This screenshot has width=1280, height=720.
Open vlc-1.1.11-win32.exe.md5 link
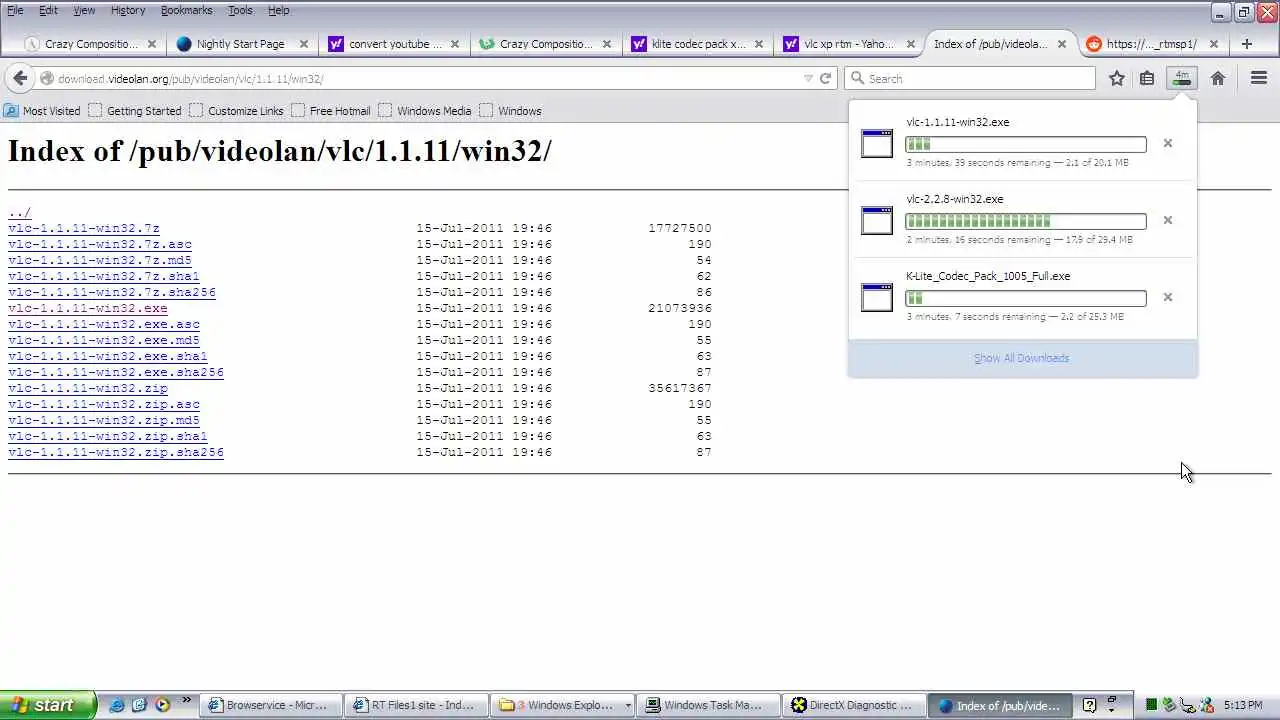[104, 340]
